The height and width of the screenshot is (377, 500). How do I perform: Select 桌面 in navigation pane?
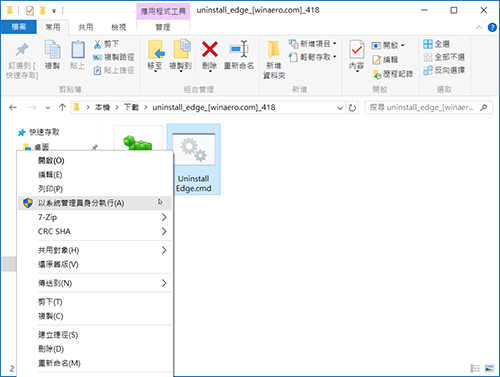tap(41, 147)
